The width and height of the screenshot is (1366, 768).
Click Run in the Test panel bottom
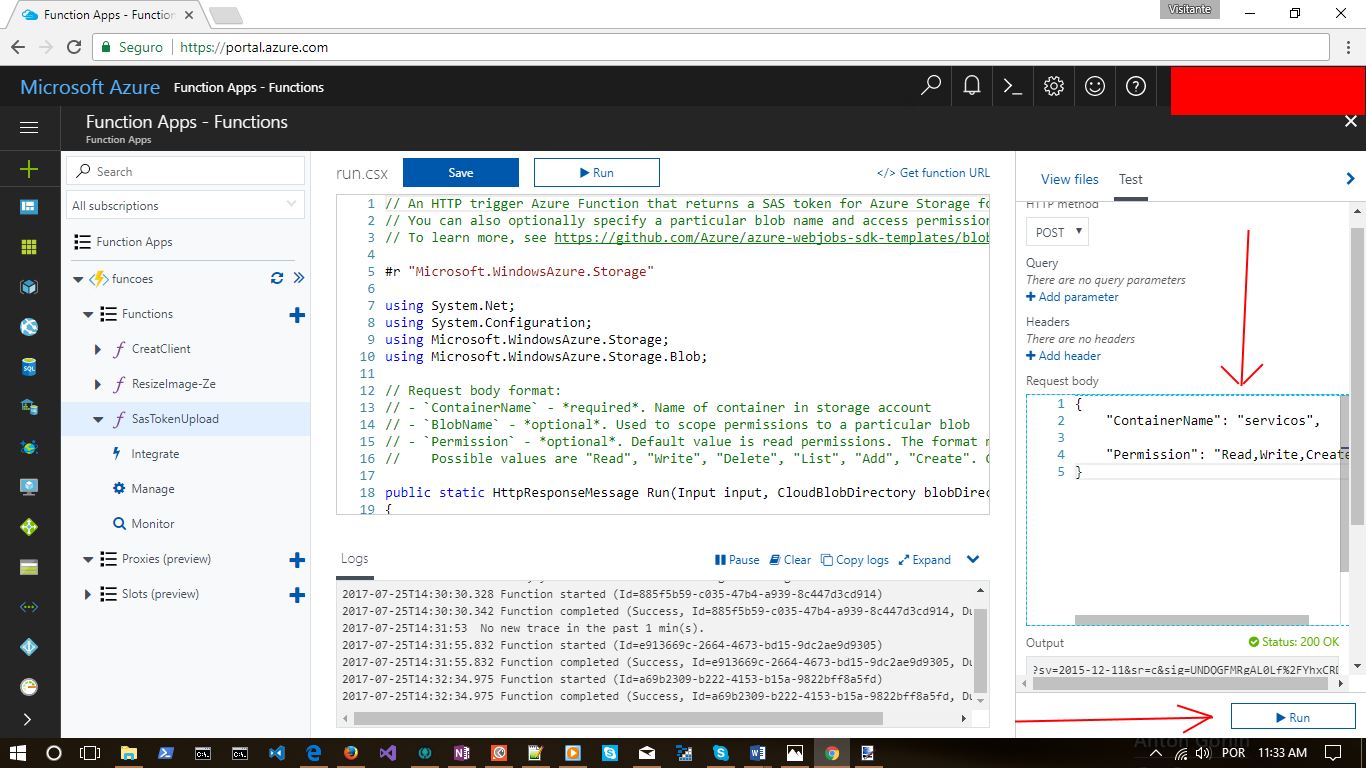tap(1293, 717)
